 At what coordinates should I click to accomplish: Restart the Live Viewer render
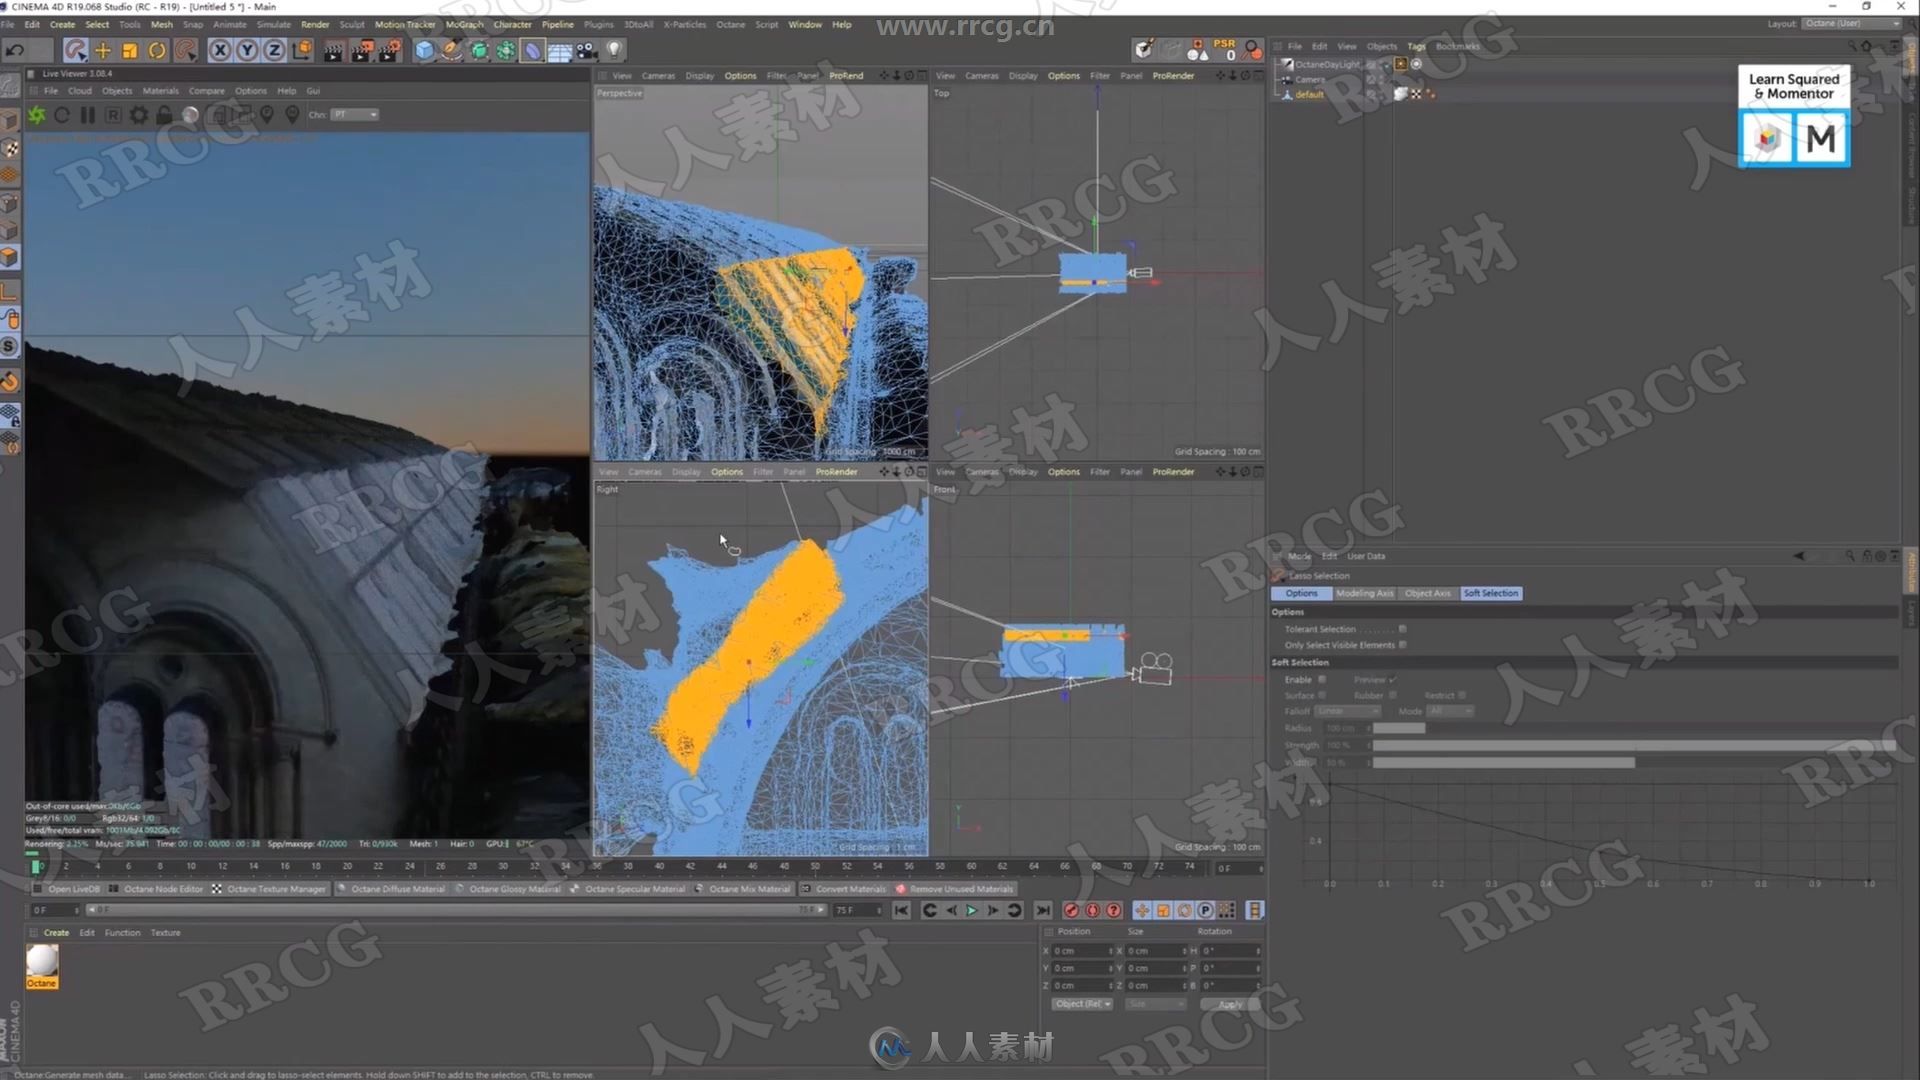coord(62,115)
